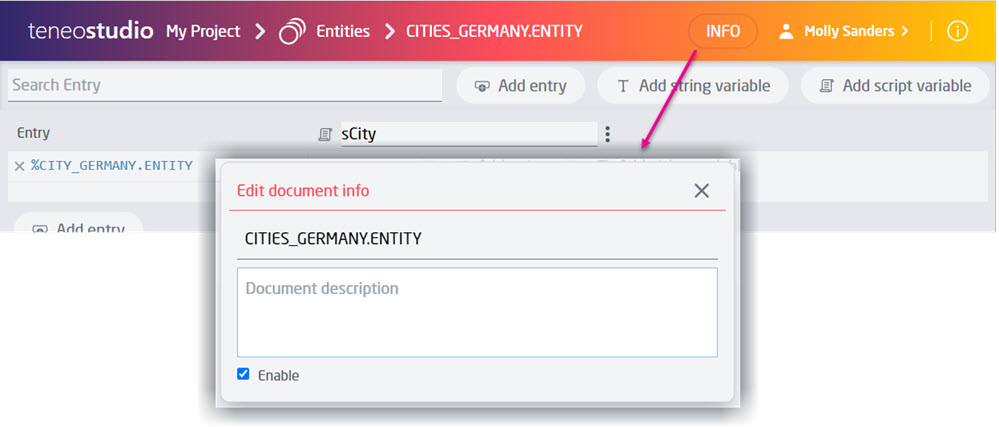Click into the Document description text area

pyautogui.click(x=477, y=312)
